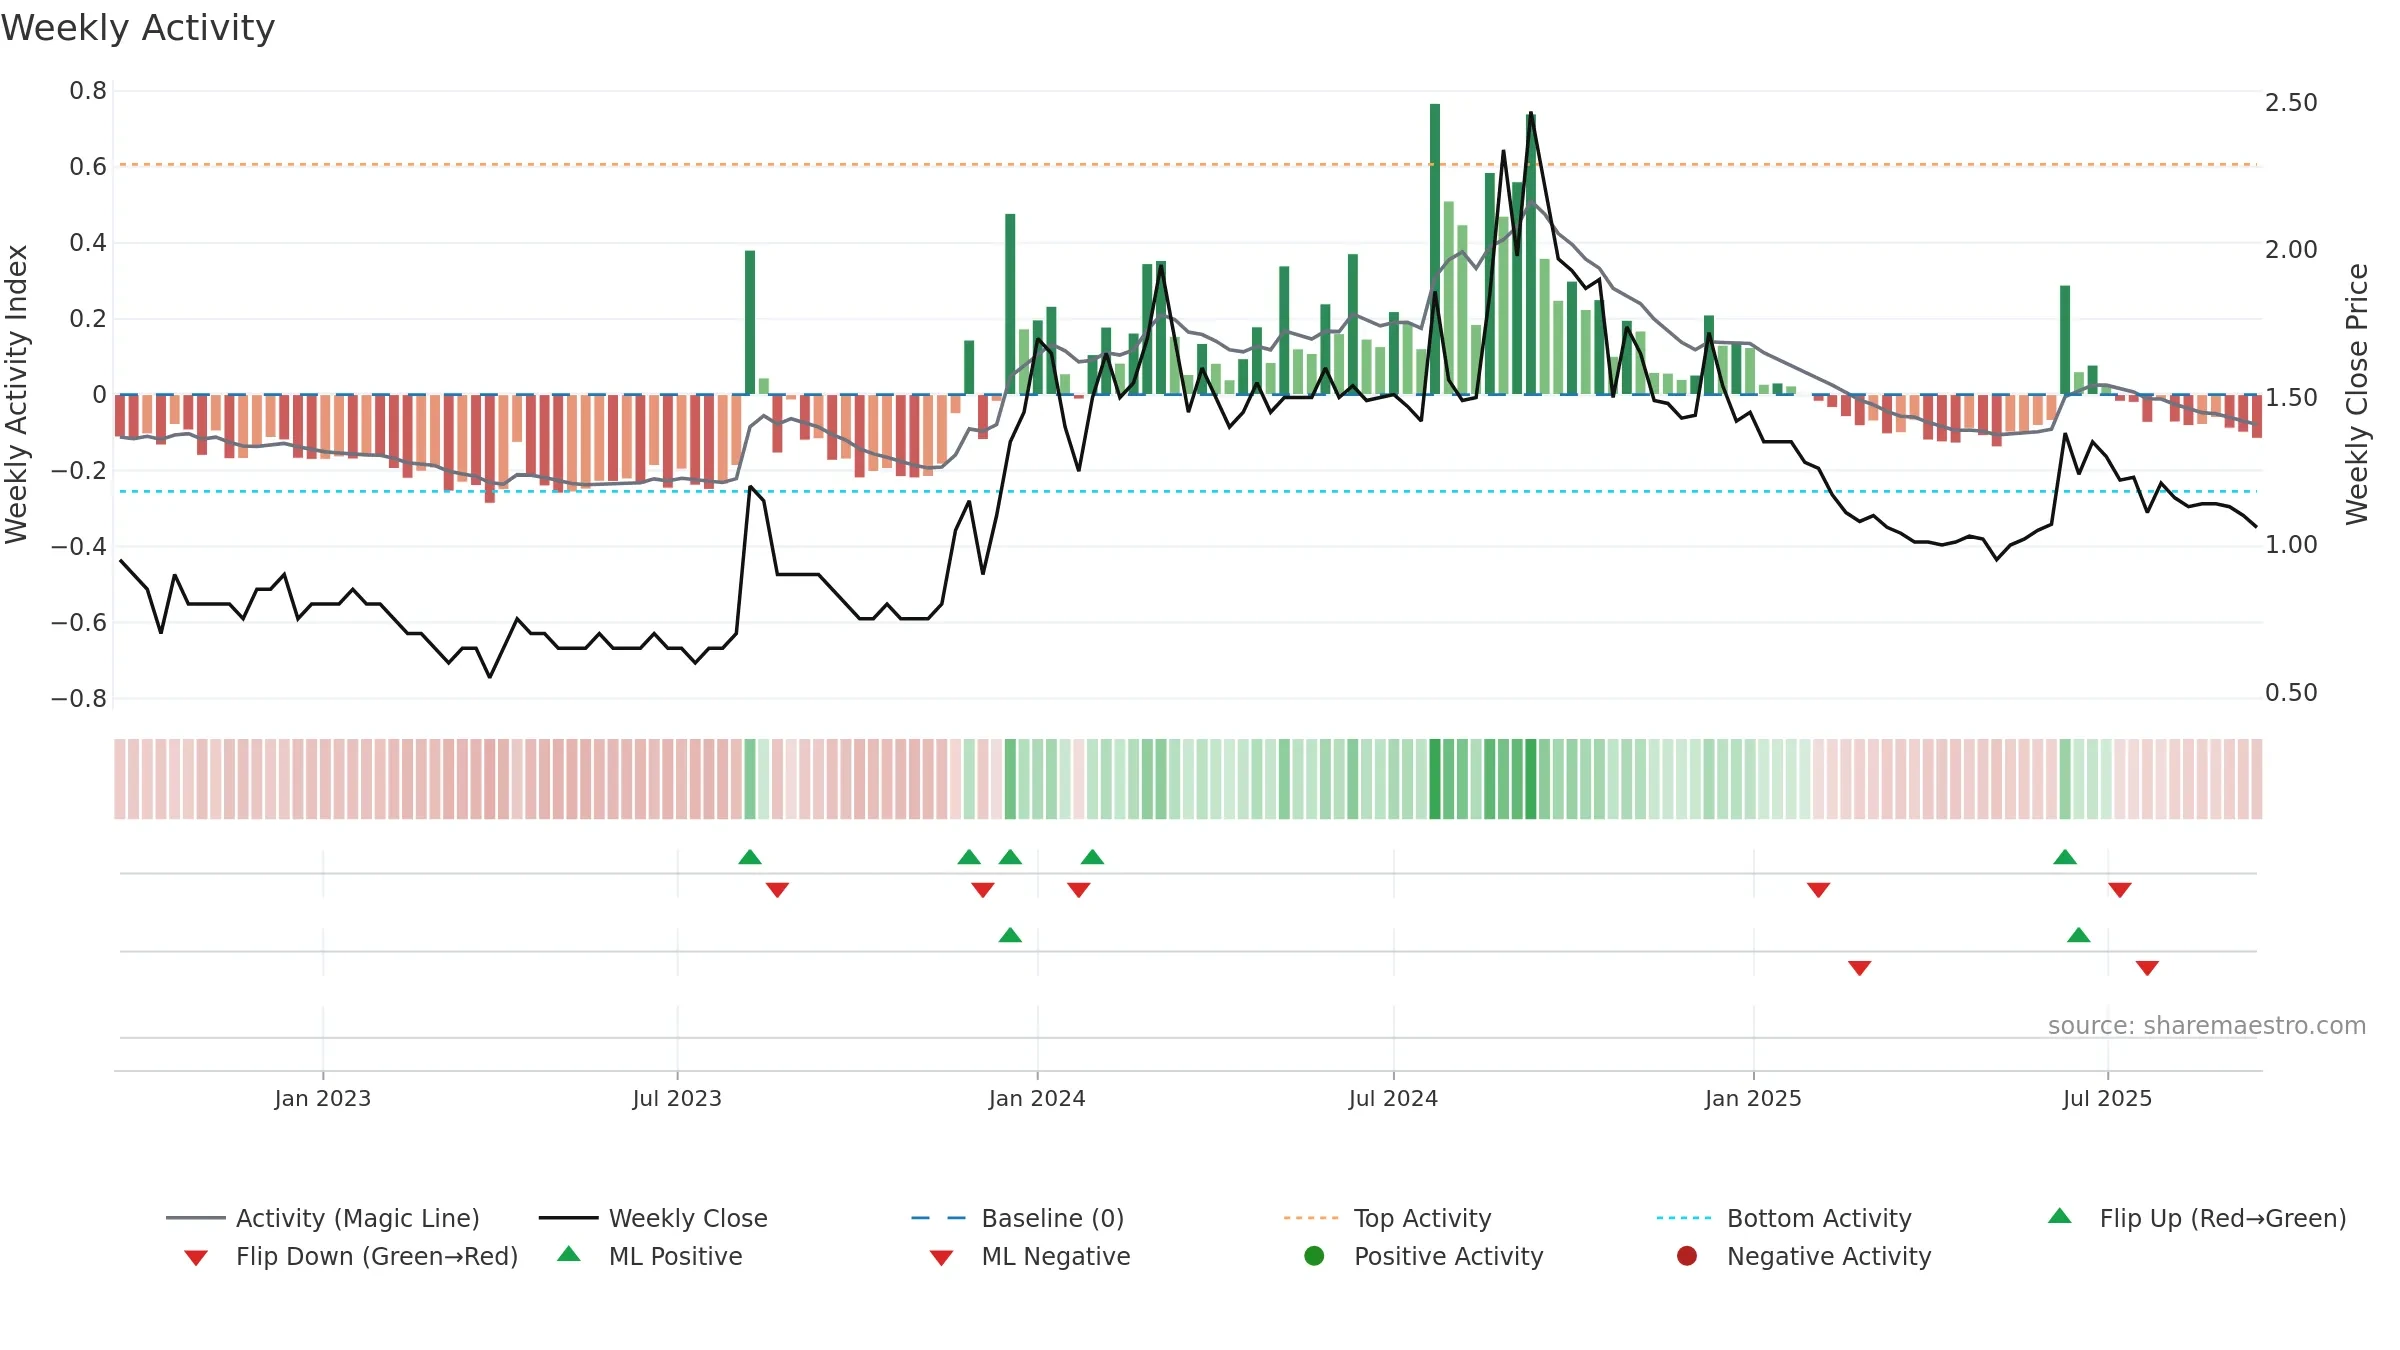Click the −0.2 activity axis tick
Screen dimensions: 2400x1350
pyautogui.click(x=79, y=471)
